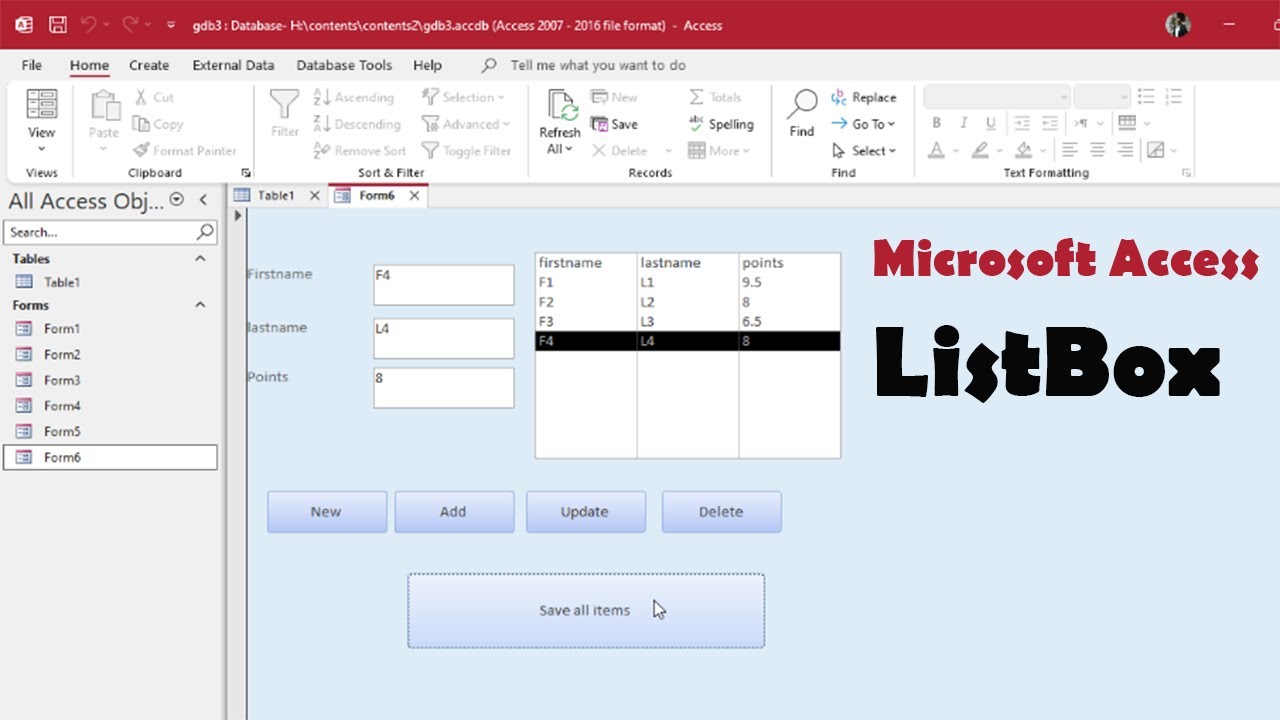1280x720 pixels.
Task: Switch to the External Data tab
Action: (233, 65)
